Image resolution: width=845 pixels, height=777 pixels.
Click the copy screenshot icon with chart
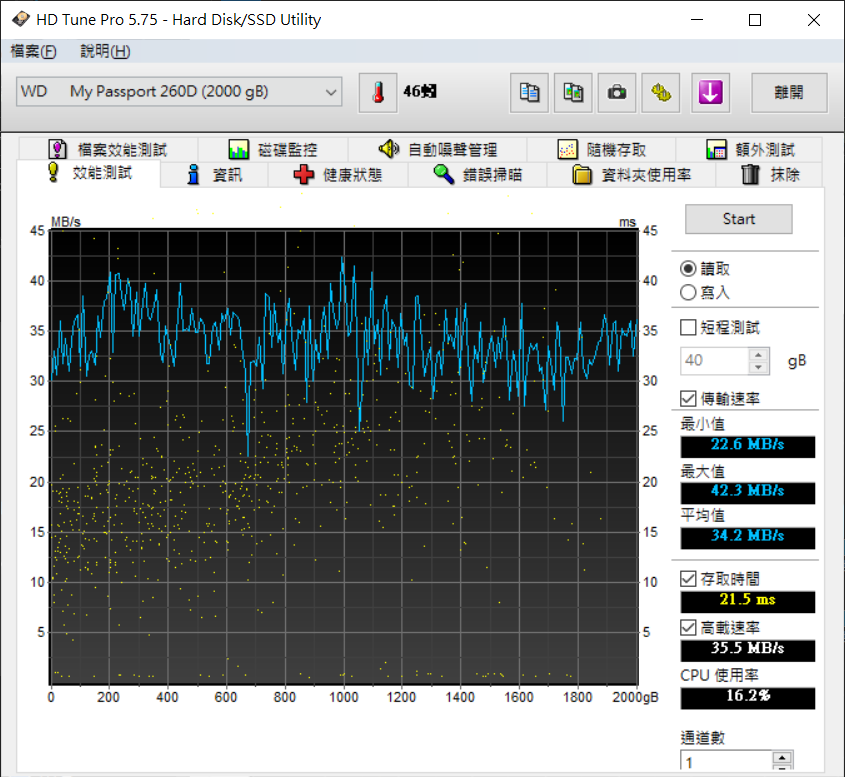click(573, 93)
